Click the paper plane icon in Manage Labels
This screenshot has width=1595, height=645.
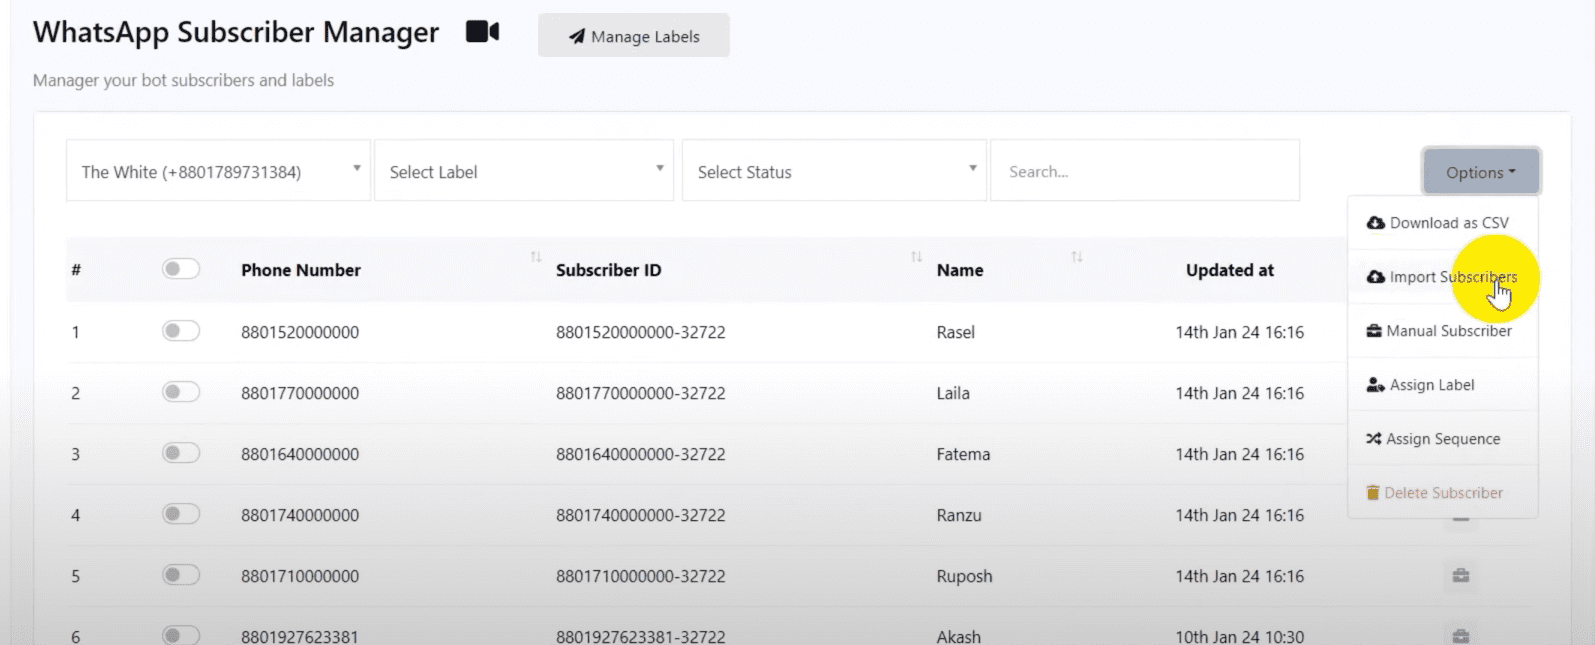point(577,37)
